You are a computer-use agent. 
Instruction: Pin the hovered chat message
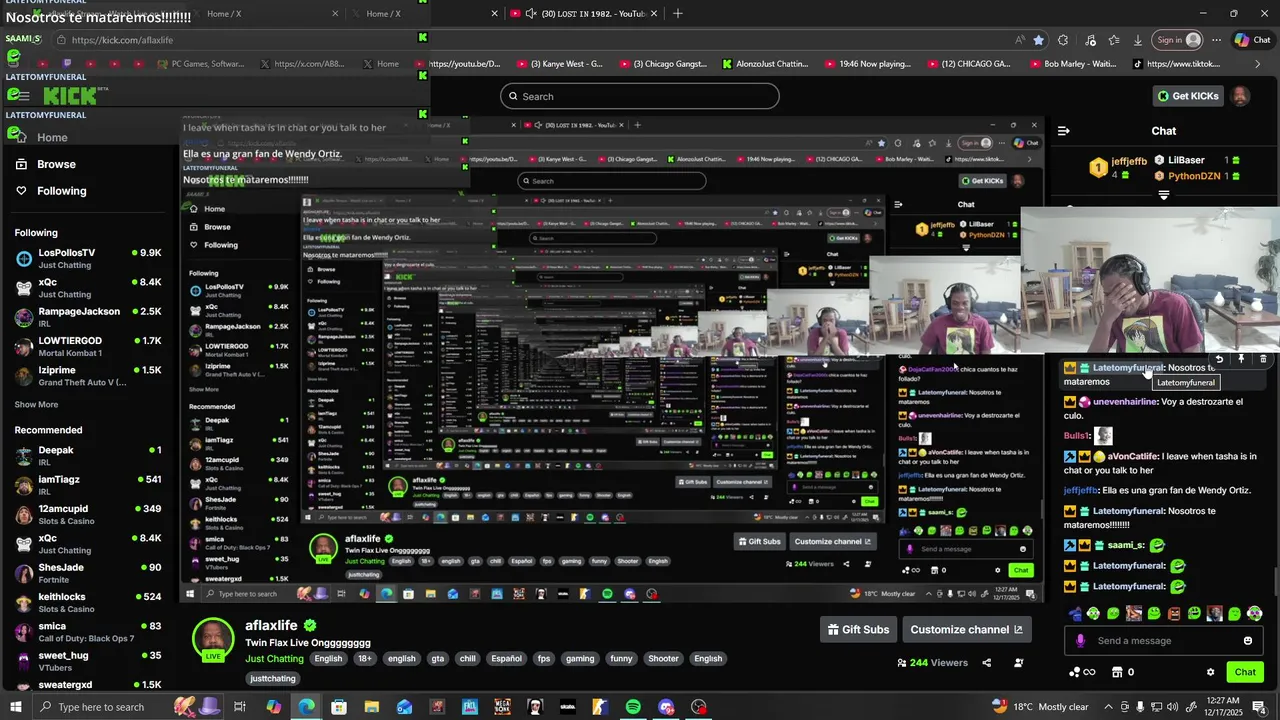pos(1241,359)
